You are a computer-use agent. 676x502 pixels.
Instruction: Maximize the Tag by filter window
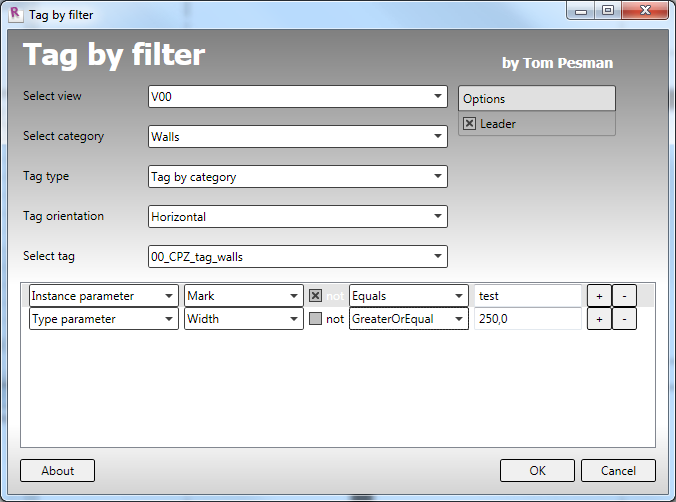coord(608,11)
